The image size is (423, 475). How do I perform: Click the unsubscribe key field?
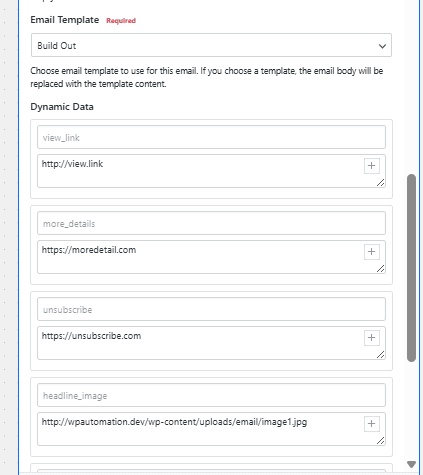211,309
